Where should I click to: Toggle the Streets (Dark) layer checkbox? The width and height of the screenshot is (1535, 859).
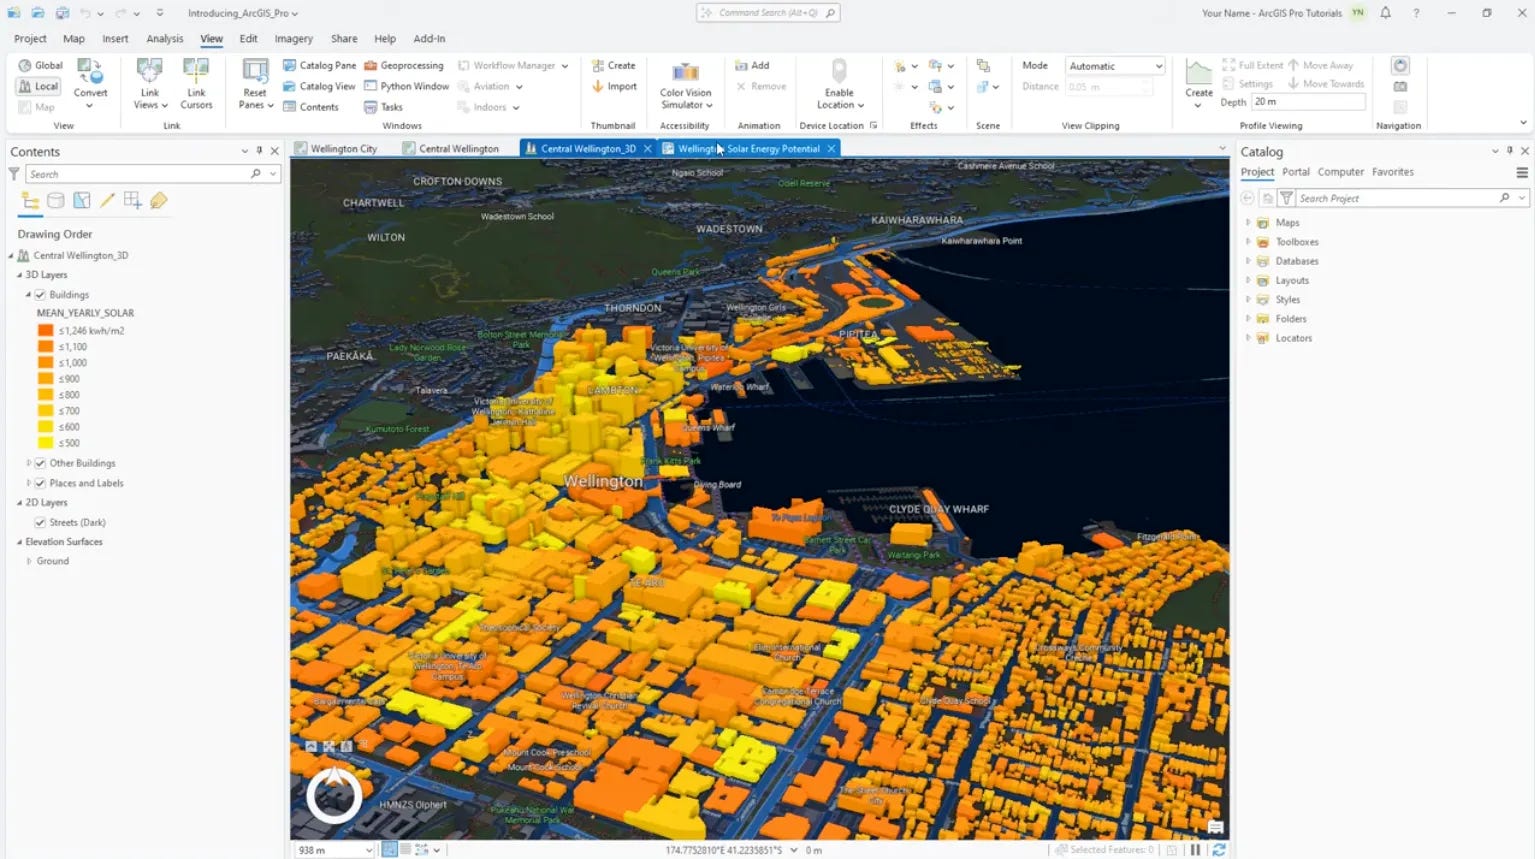(x=40, y=522)
